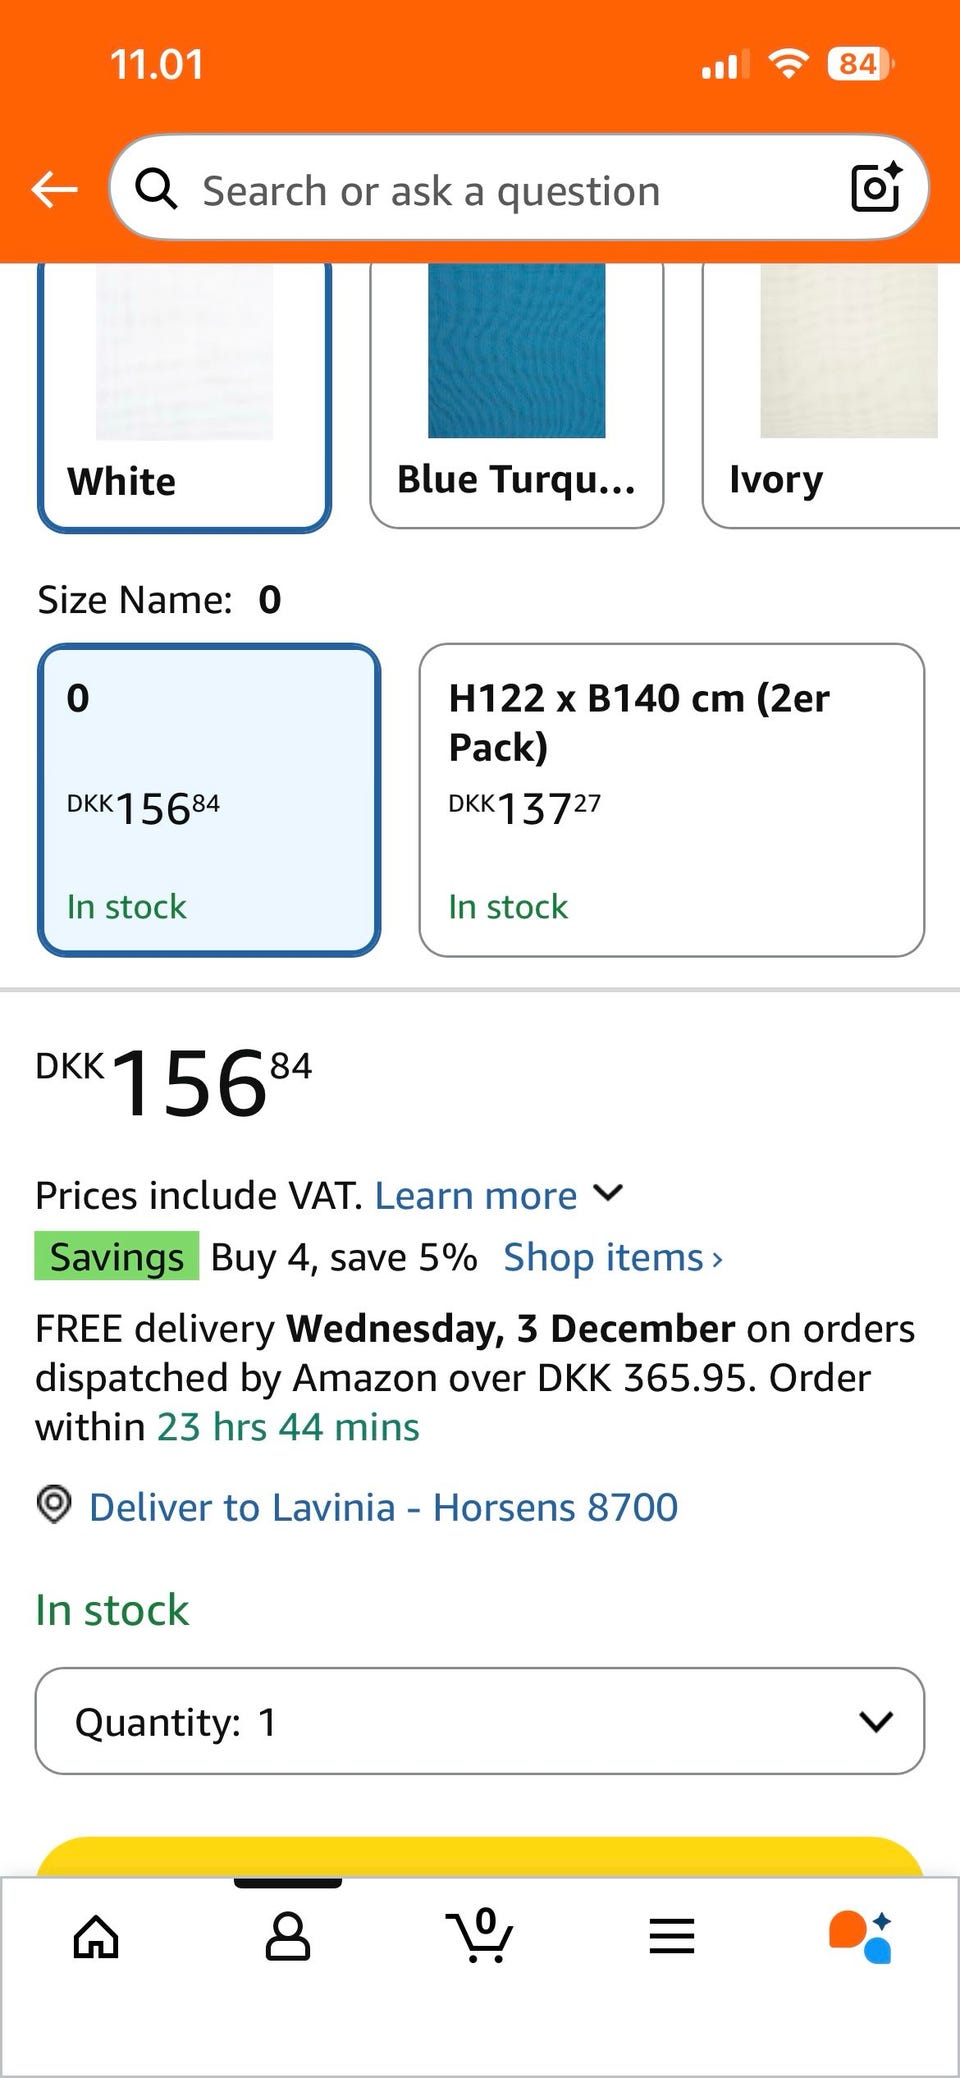The width and height of the screenshot is (960, 2078).
Task: Click the Learn more link
Action: [x=476, y=1196]
